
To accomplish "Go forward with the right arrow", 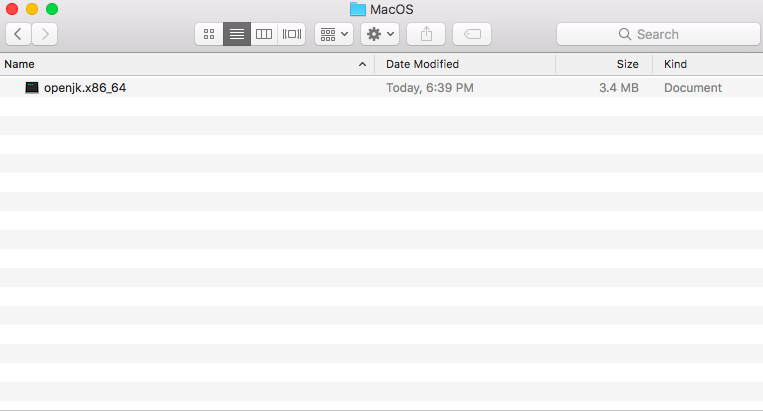I will tap(45, 34).
